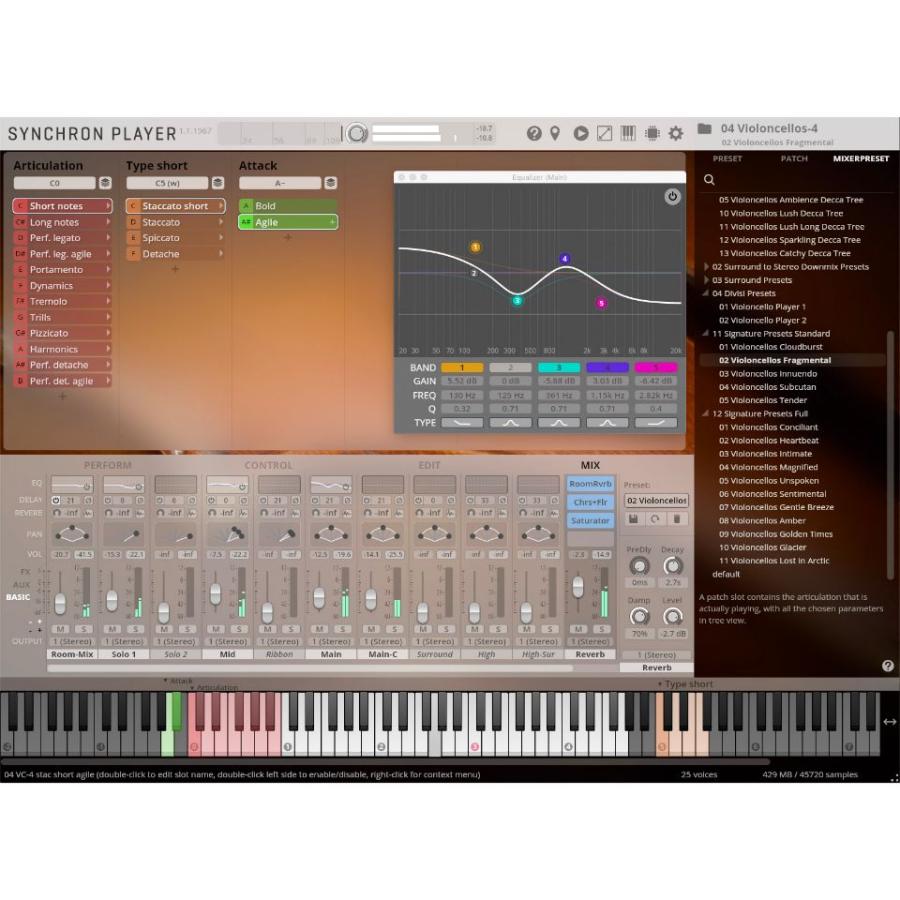Select the Bold attack slot
This screenshot has height=900, width=900.
(288, 205)
